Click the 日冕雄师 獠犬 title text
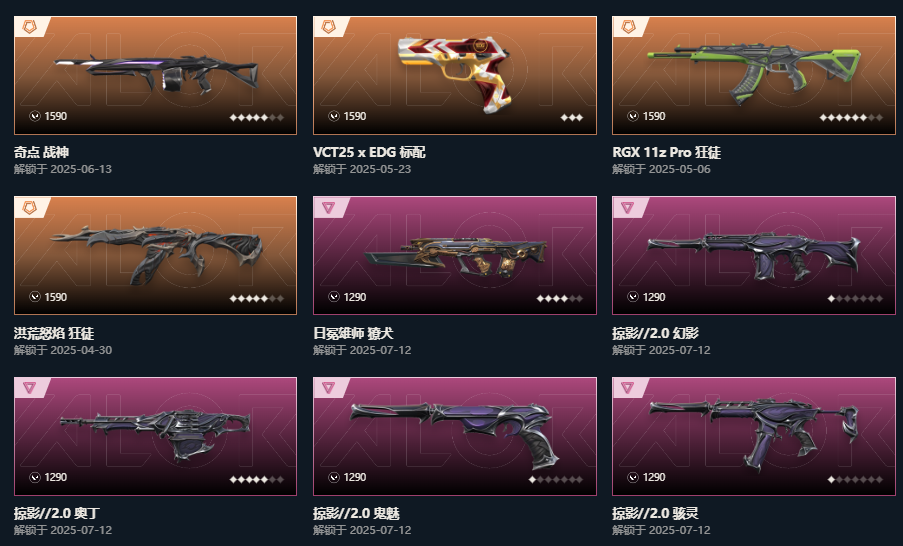903x546 pixels. (353, 333)
